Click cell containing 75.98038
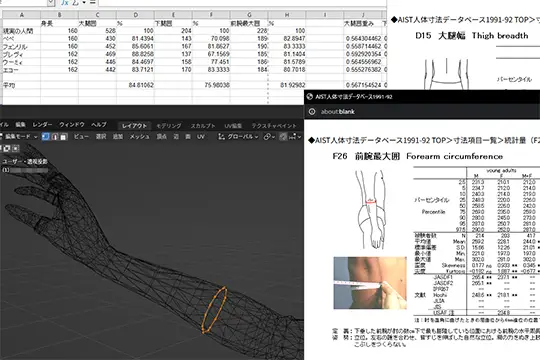The width and height of the screenshot is (540, 360). (211, 85)
